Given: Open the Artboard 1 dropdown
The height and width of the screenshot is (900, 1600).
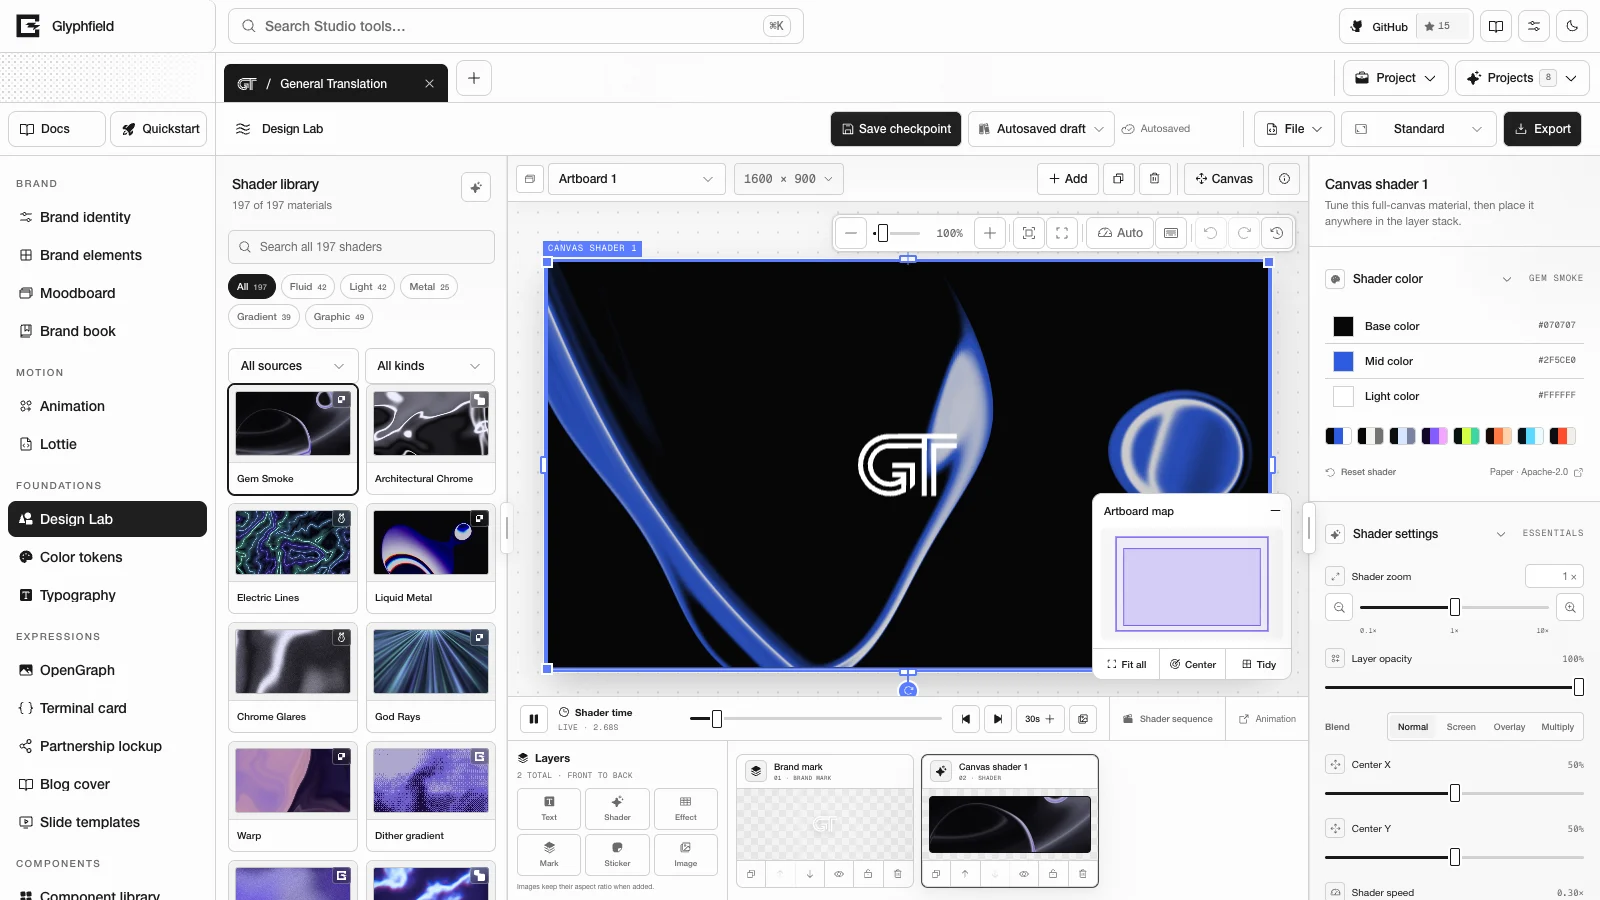Looking at the screenshot, I should click(x=636, y=179).
